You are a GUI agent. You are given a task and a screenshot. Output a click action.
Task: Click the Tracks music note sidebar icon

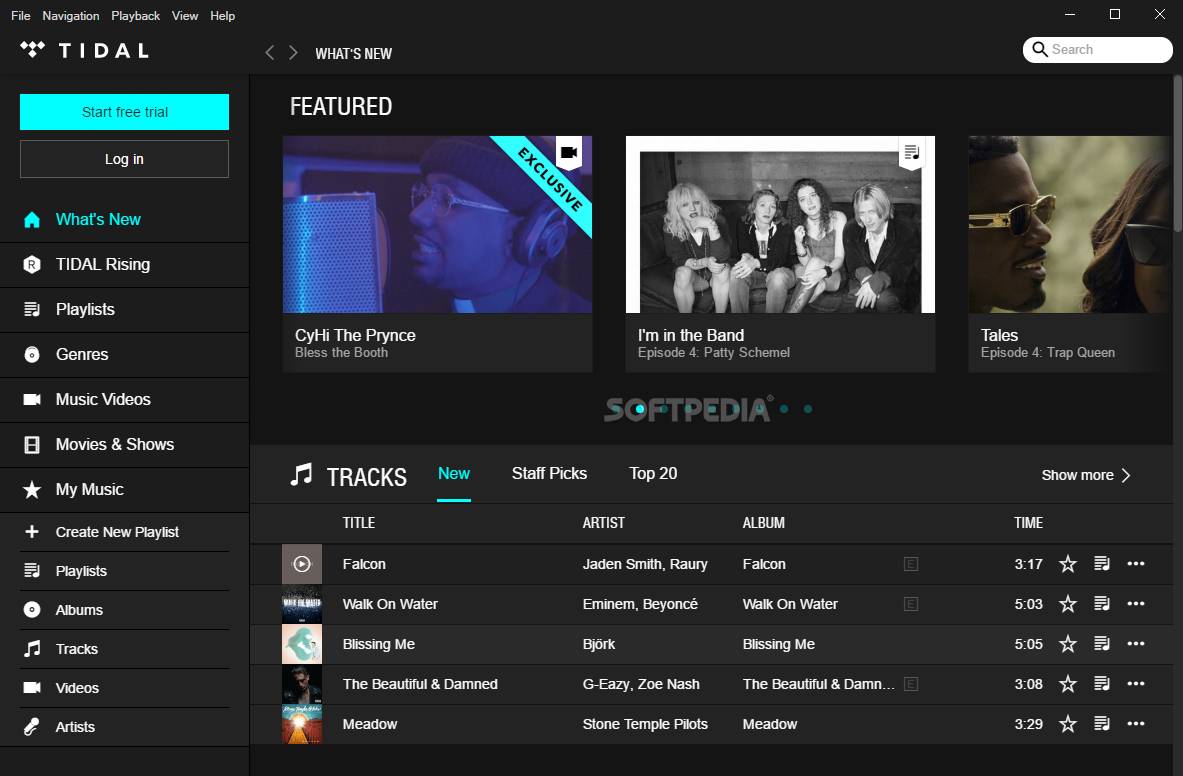tap(32, 649)
